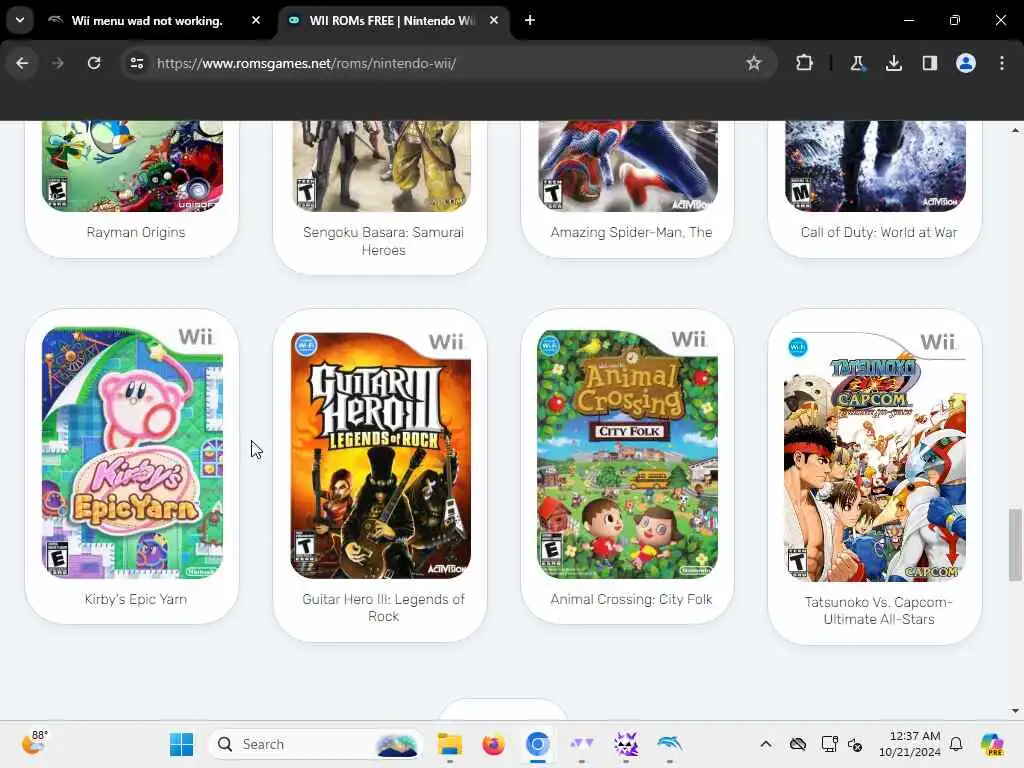Bookmark this page with the star icon
Viewport: 1024px width, 768px height.
[754, 63]
